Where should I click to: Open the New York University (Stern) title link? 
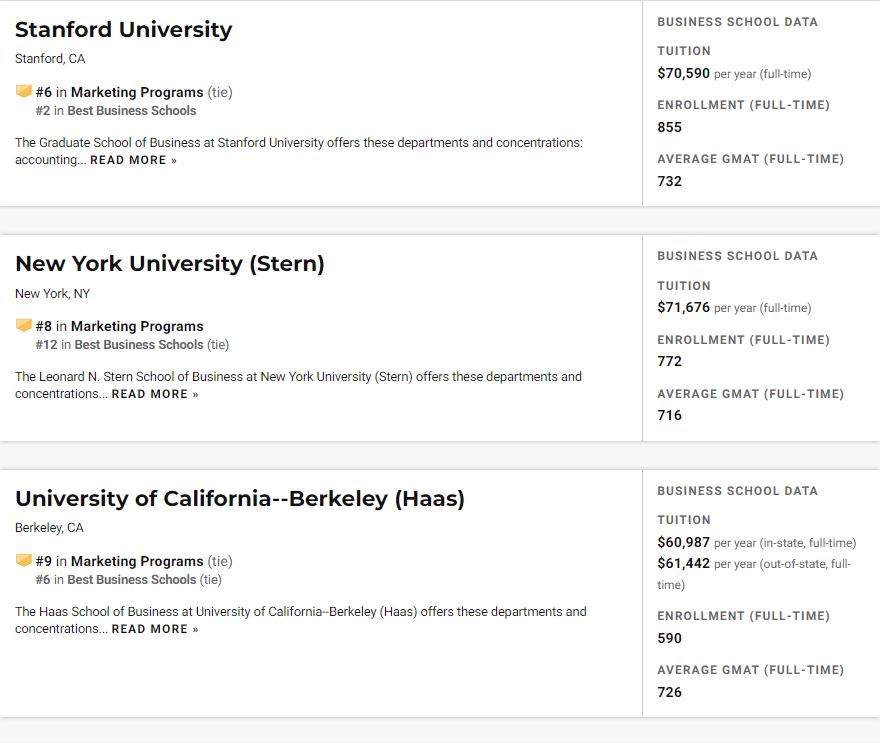[169, 264]
